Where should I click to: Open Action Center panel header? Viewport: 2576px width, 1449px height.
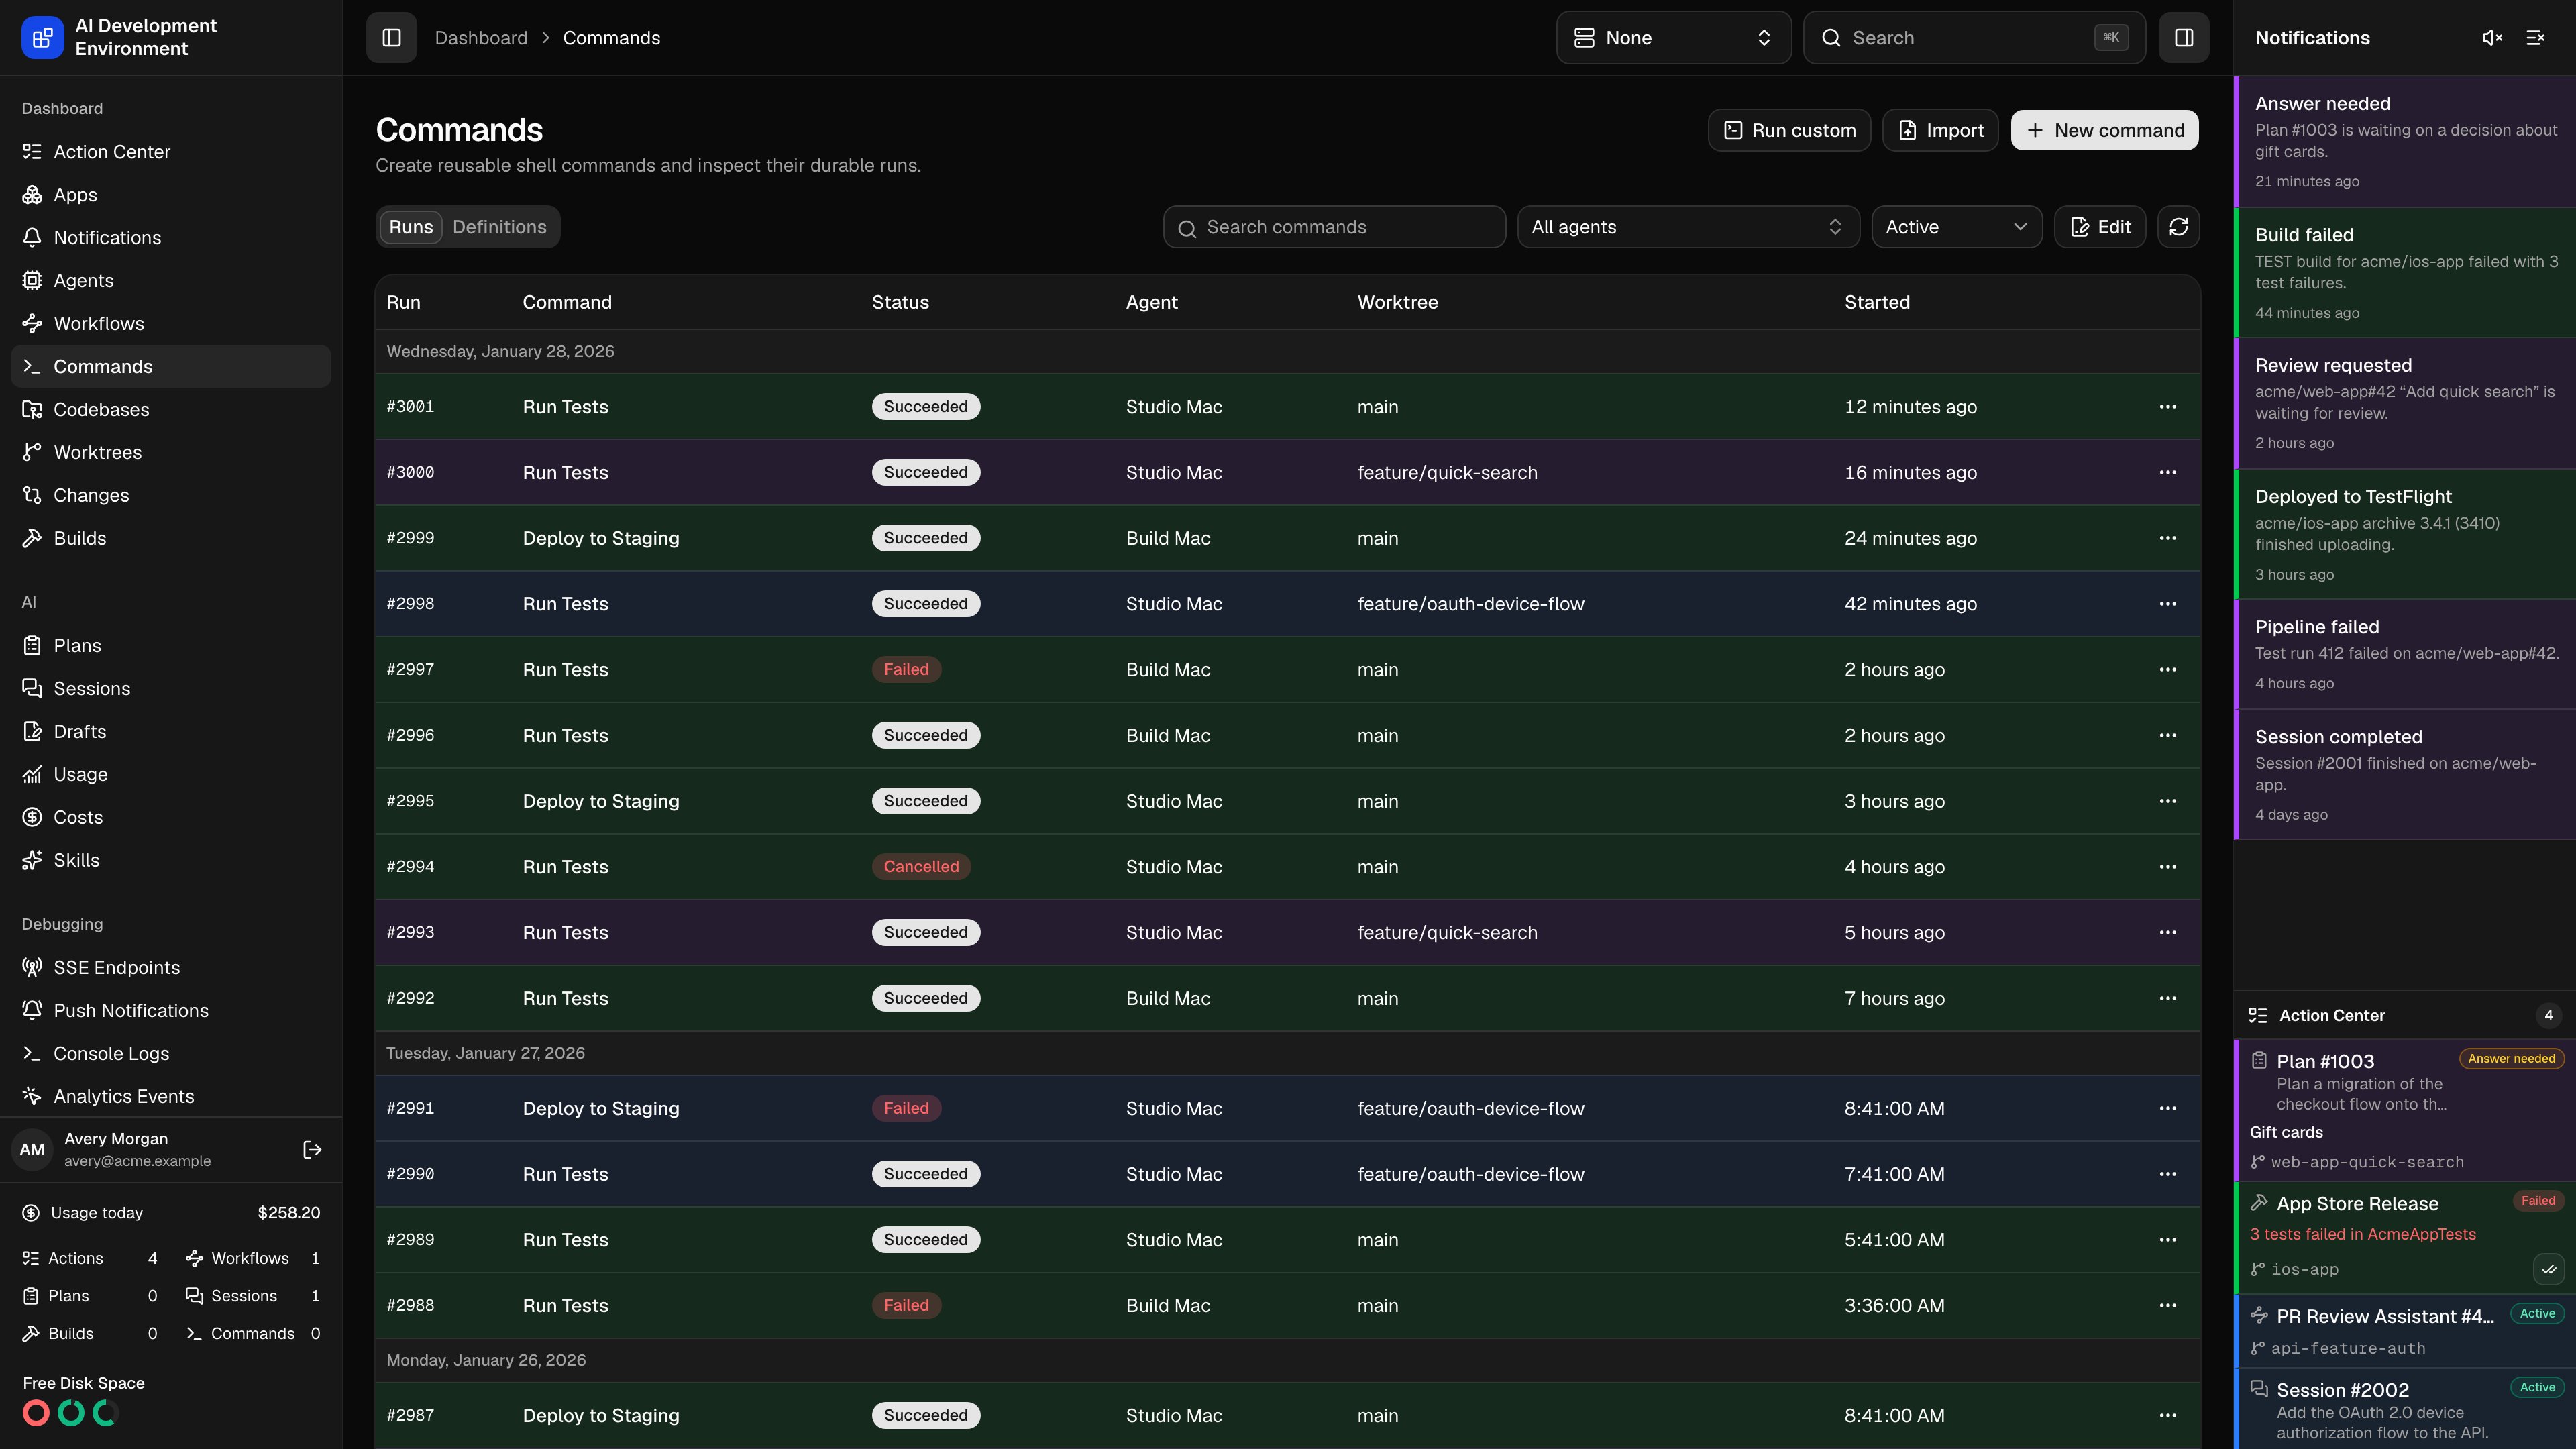(2405, 1016)
